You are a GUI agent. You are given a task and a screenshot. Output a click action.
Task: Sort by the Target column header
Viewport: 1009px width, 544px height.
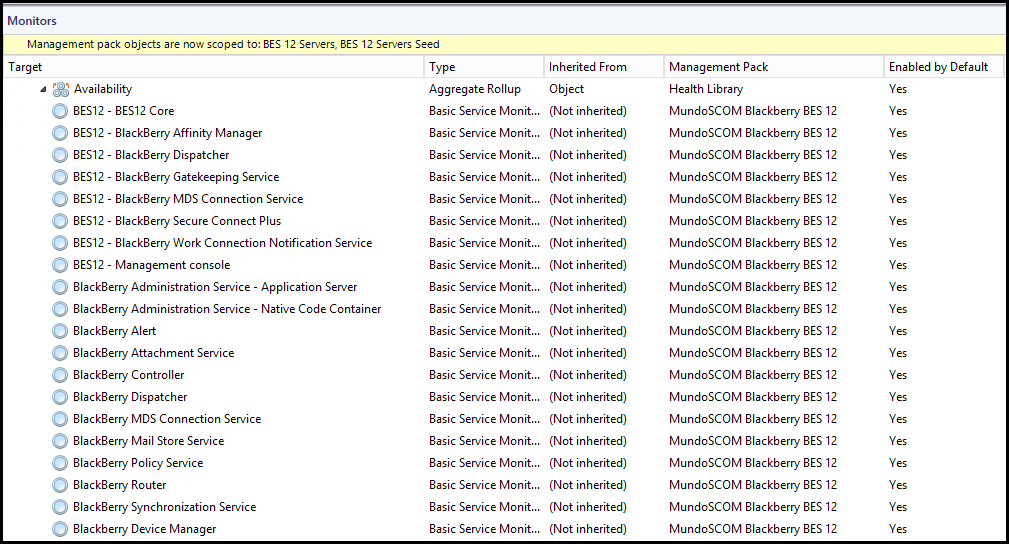(x=214, y=67)
